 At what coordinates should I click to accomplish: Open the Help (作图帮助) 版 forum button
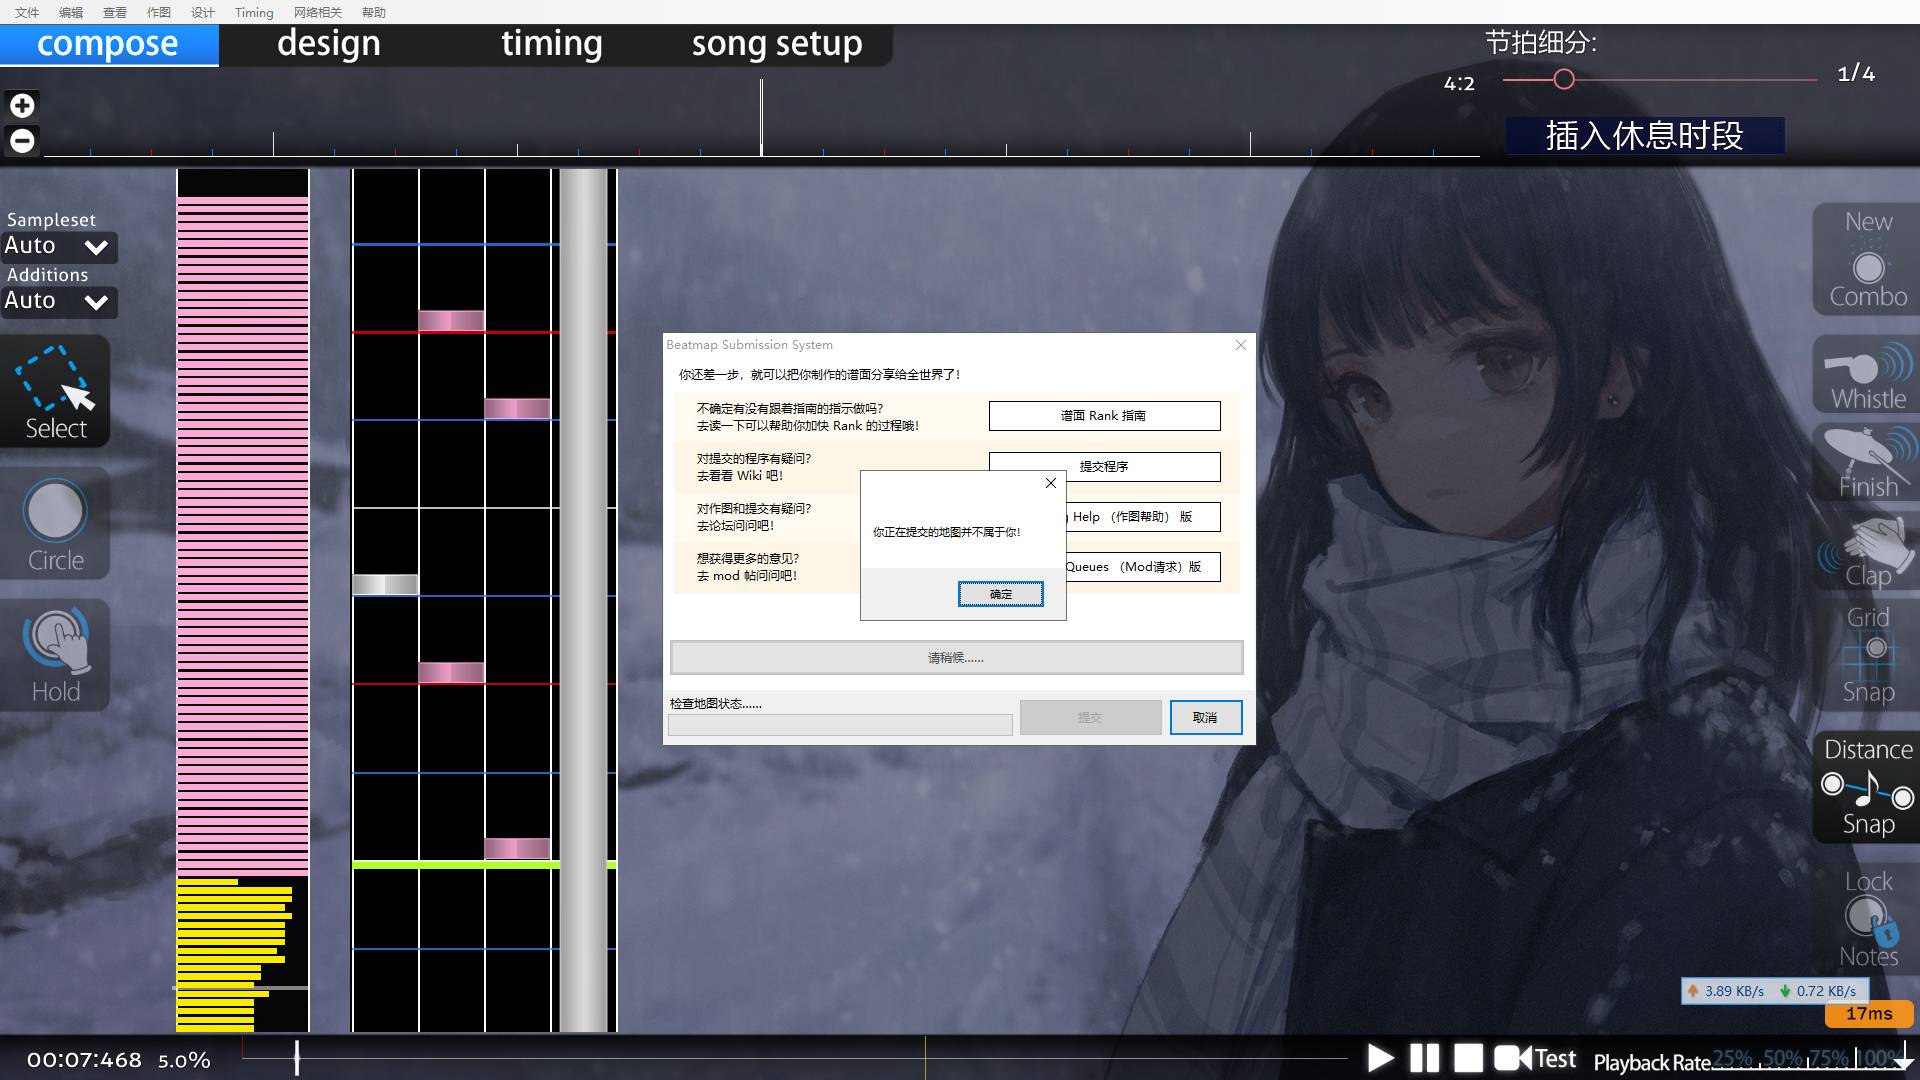tap(1143, 517)
